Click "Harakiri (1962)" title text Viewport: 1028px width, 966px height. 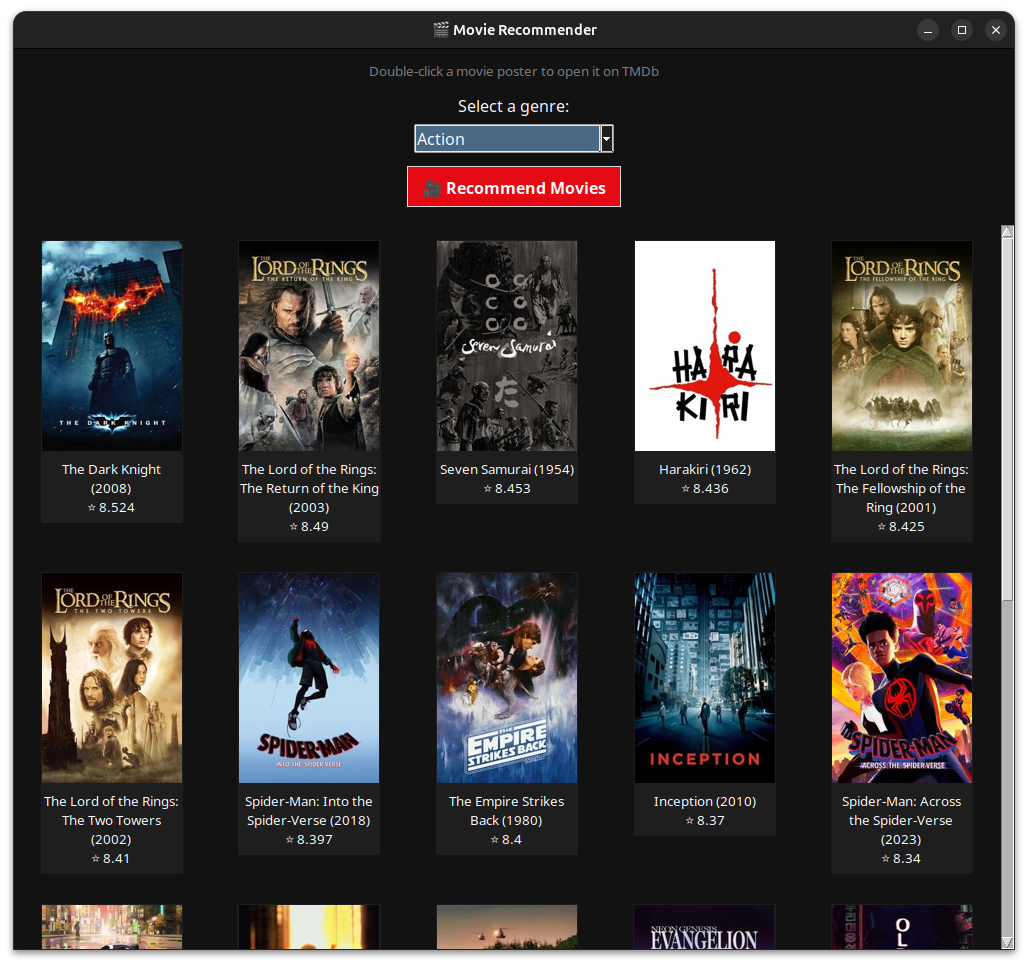click(705, 470)
